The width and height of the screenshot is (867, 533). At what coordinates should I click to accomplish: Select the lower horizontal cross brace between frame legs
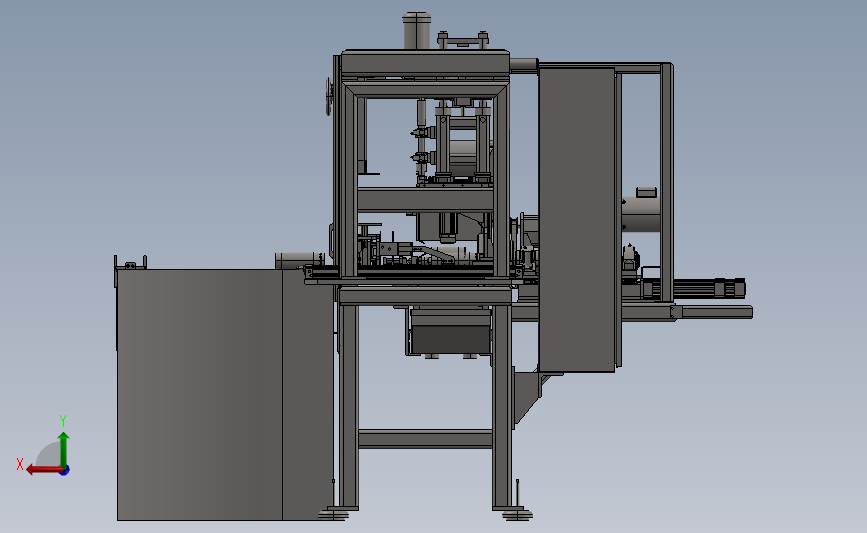tap(425, 438)
